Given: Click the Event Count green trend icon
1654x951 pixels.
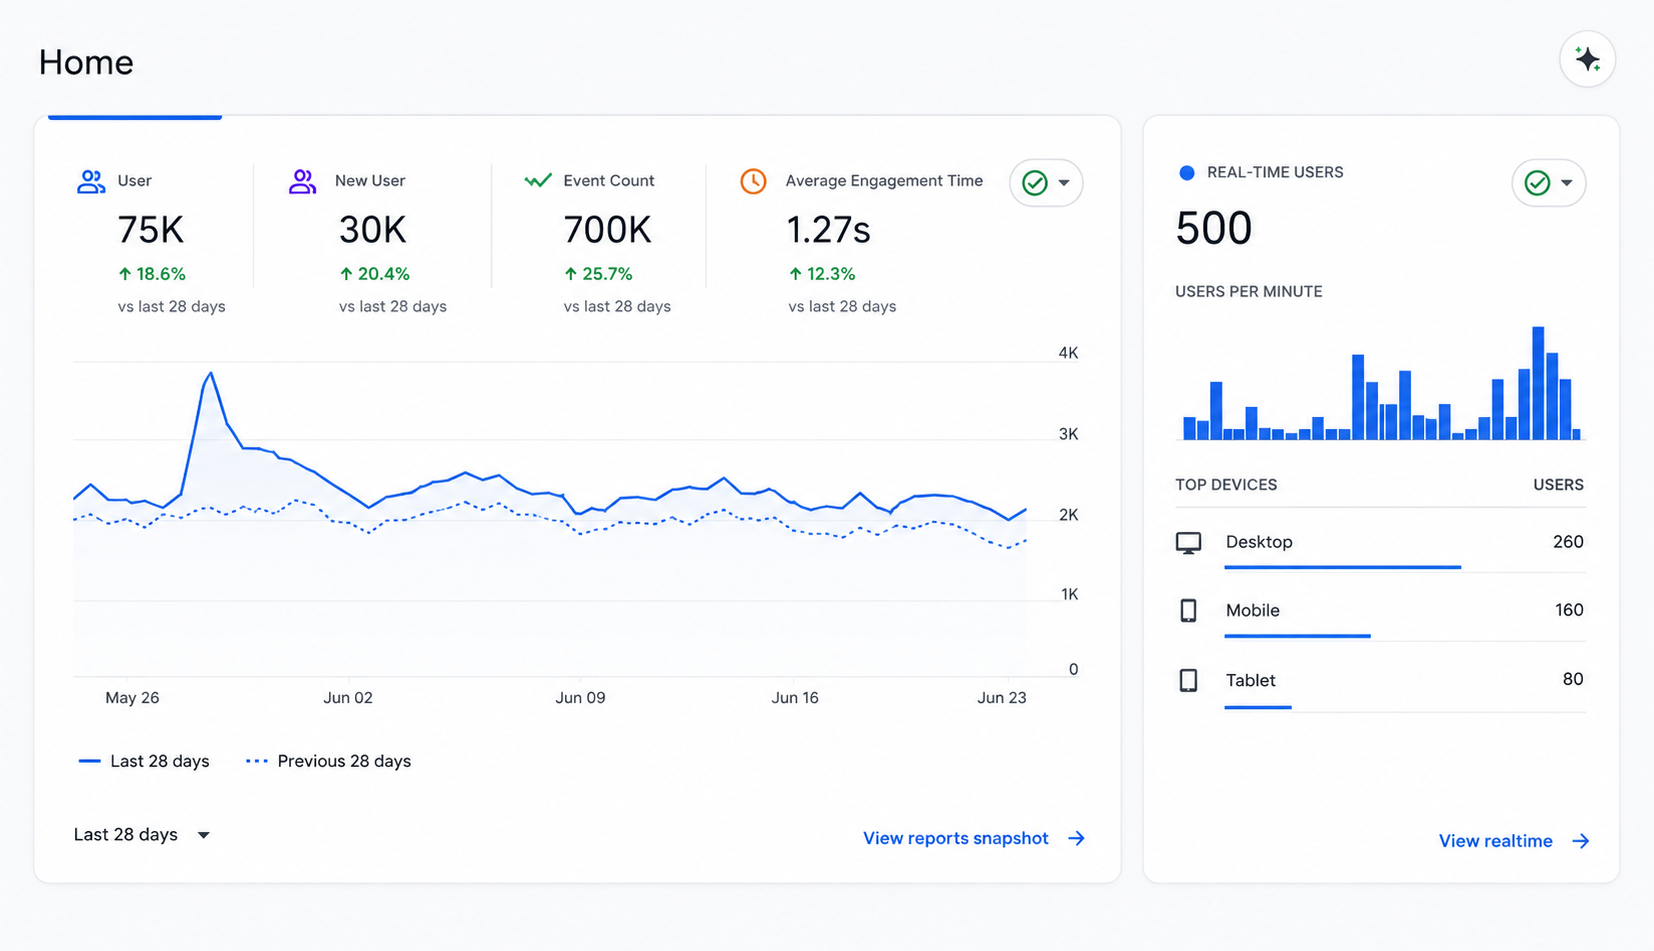Looking at the screenshot, I should 538,181.
